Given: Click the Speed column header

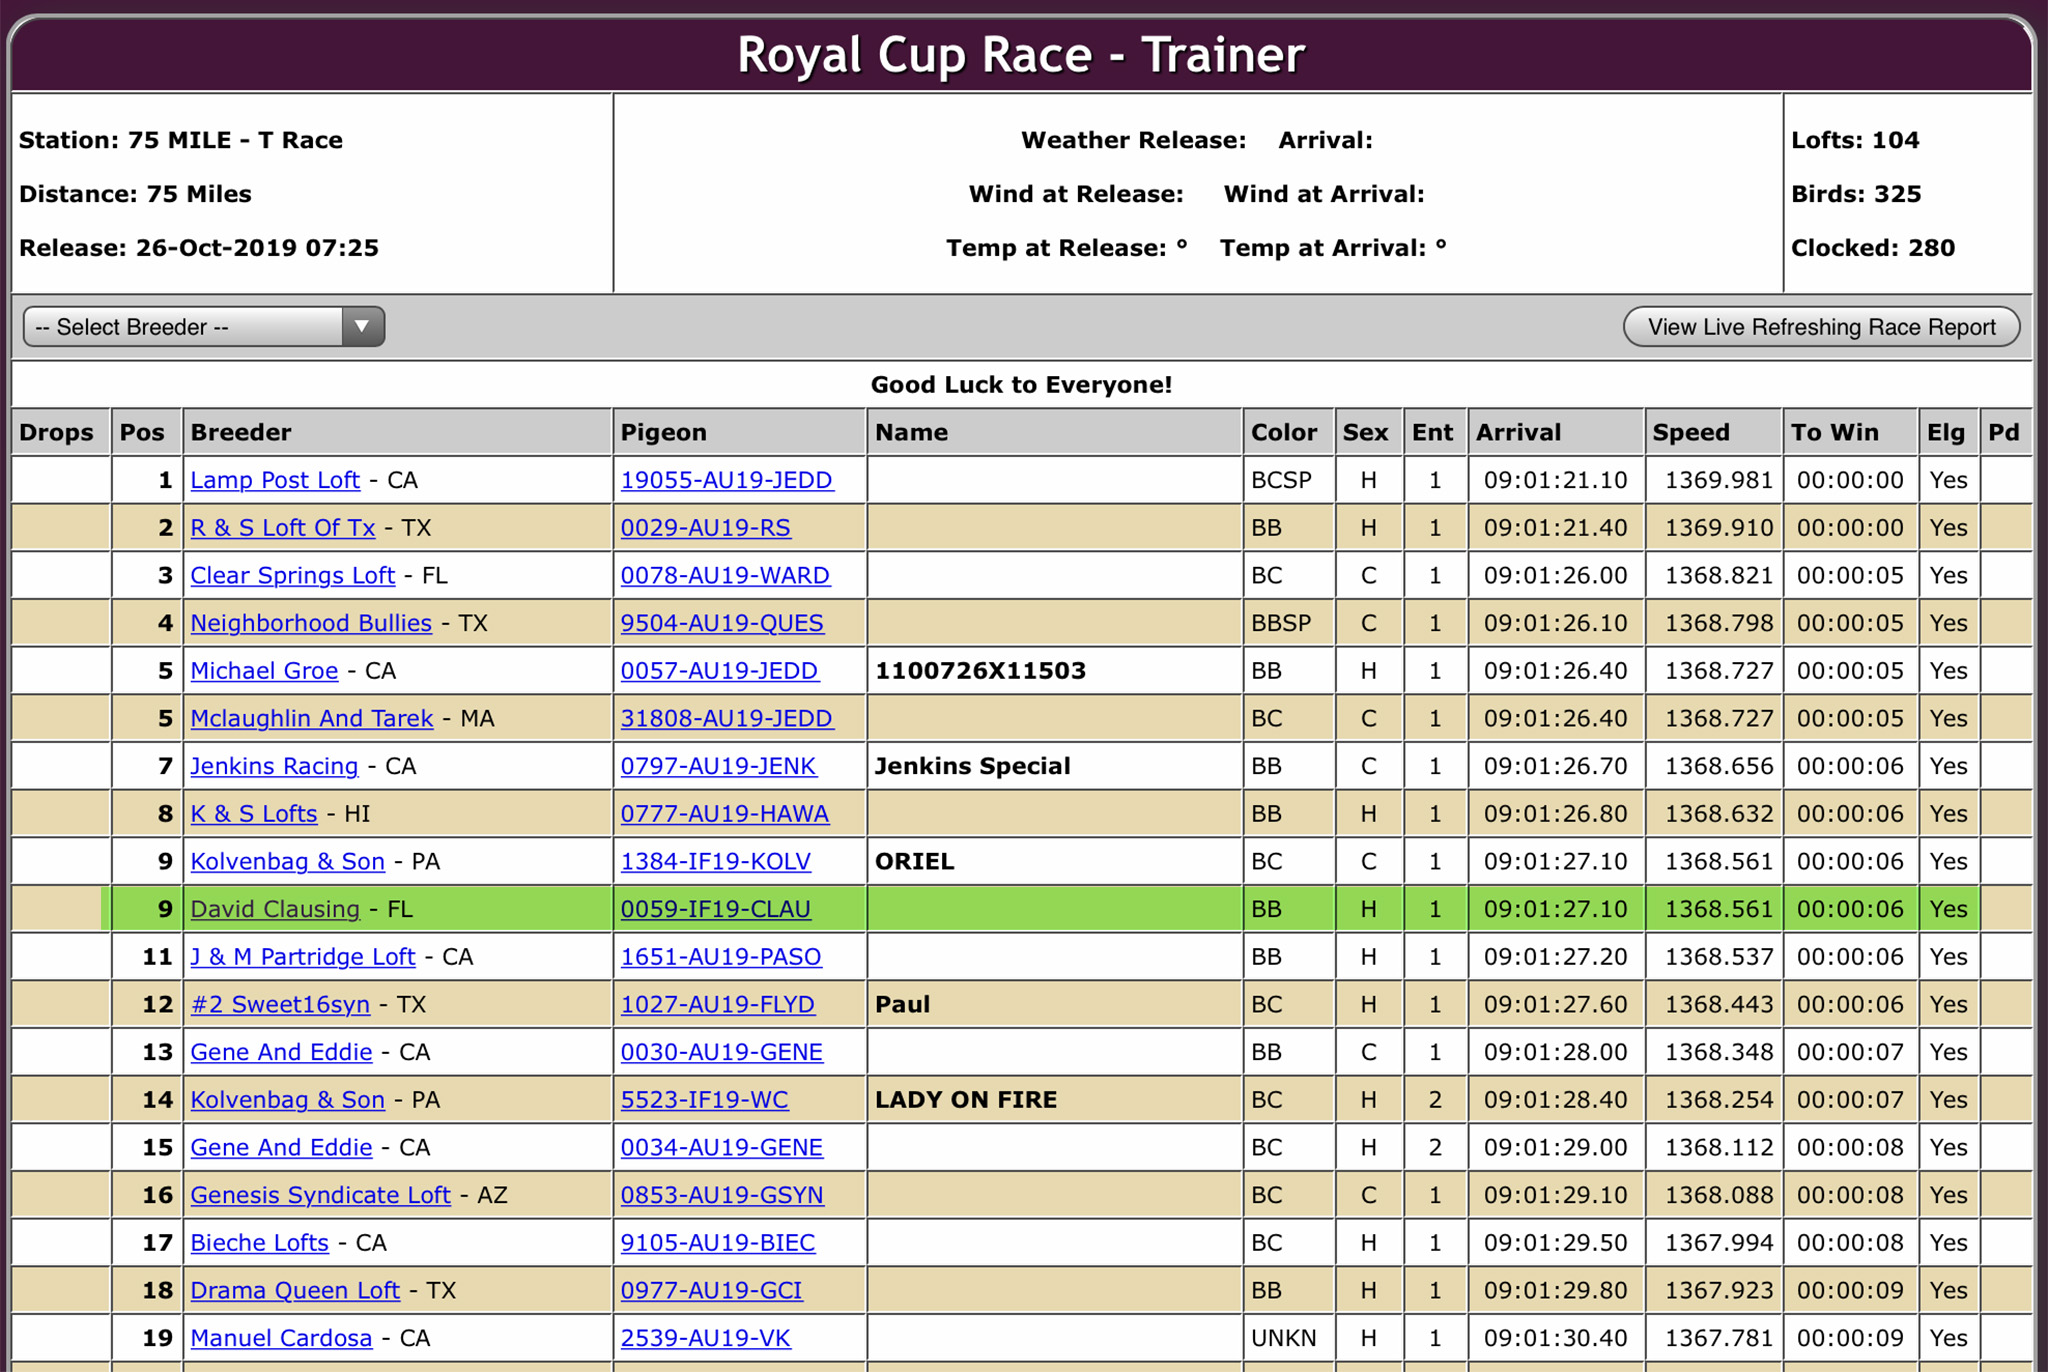Looking at the screenshot, I should point(1691,432).
